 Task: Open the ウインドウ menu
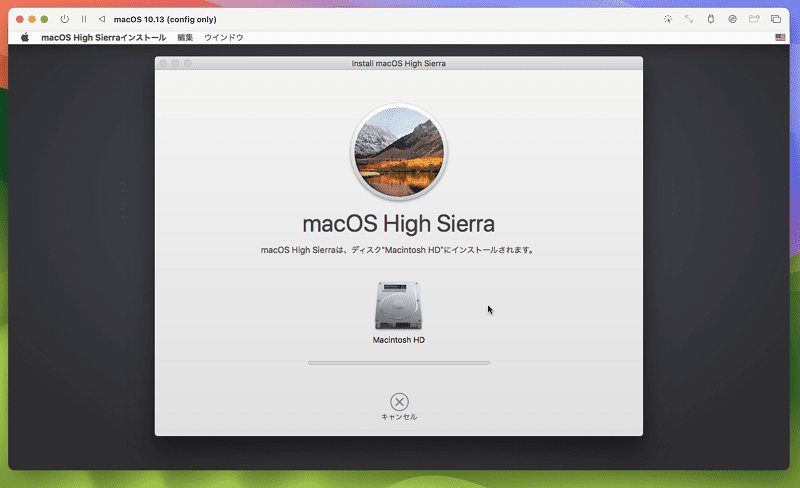223,37
